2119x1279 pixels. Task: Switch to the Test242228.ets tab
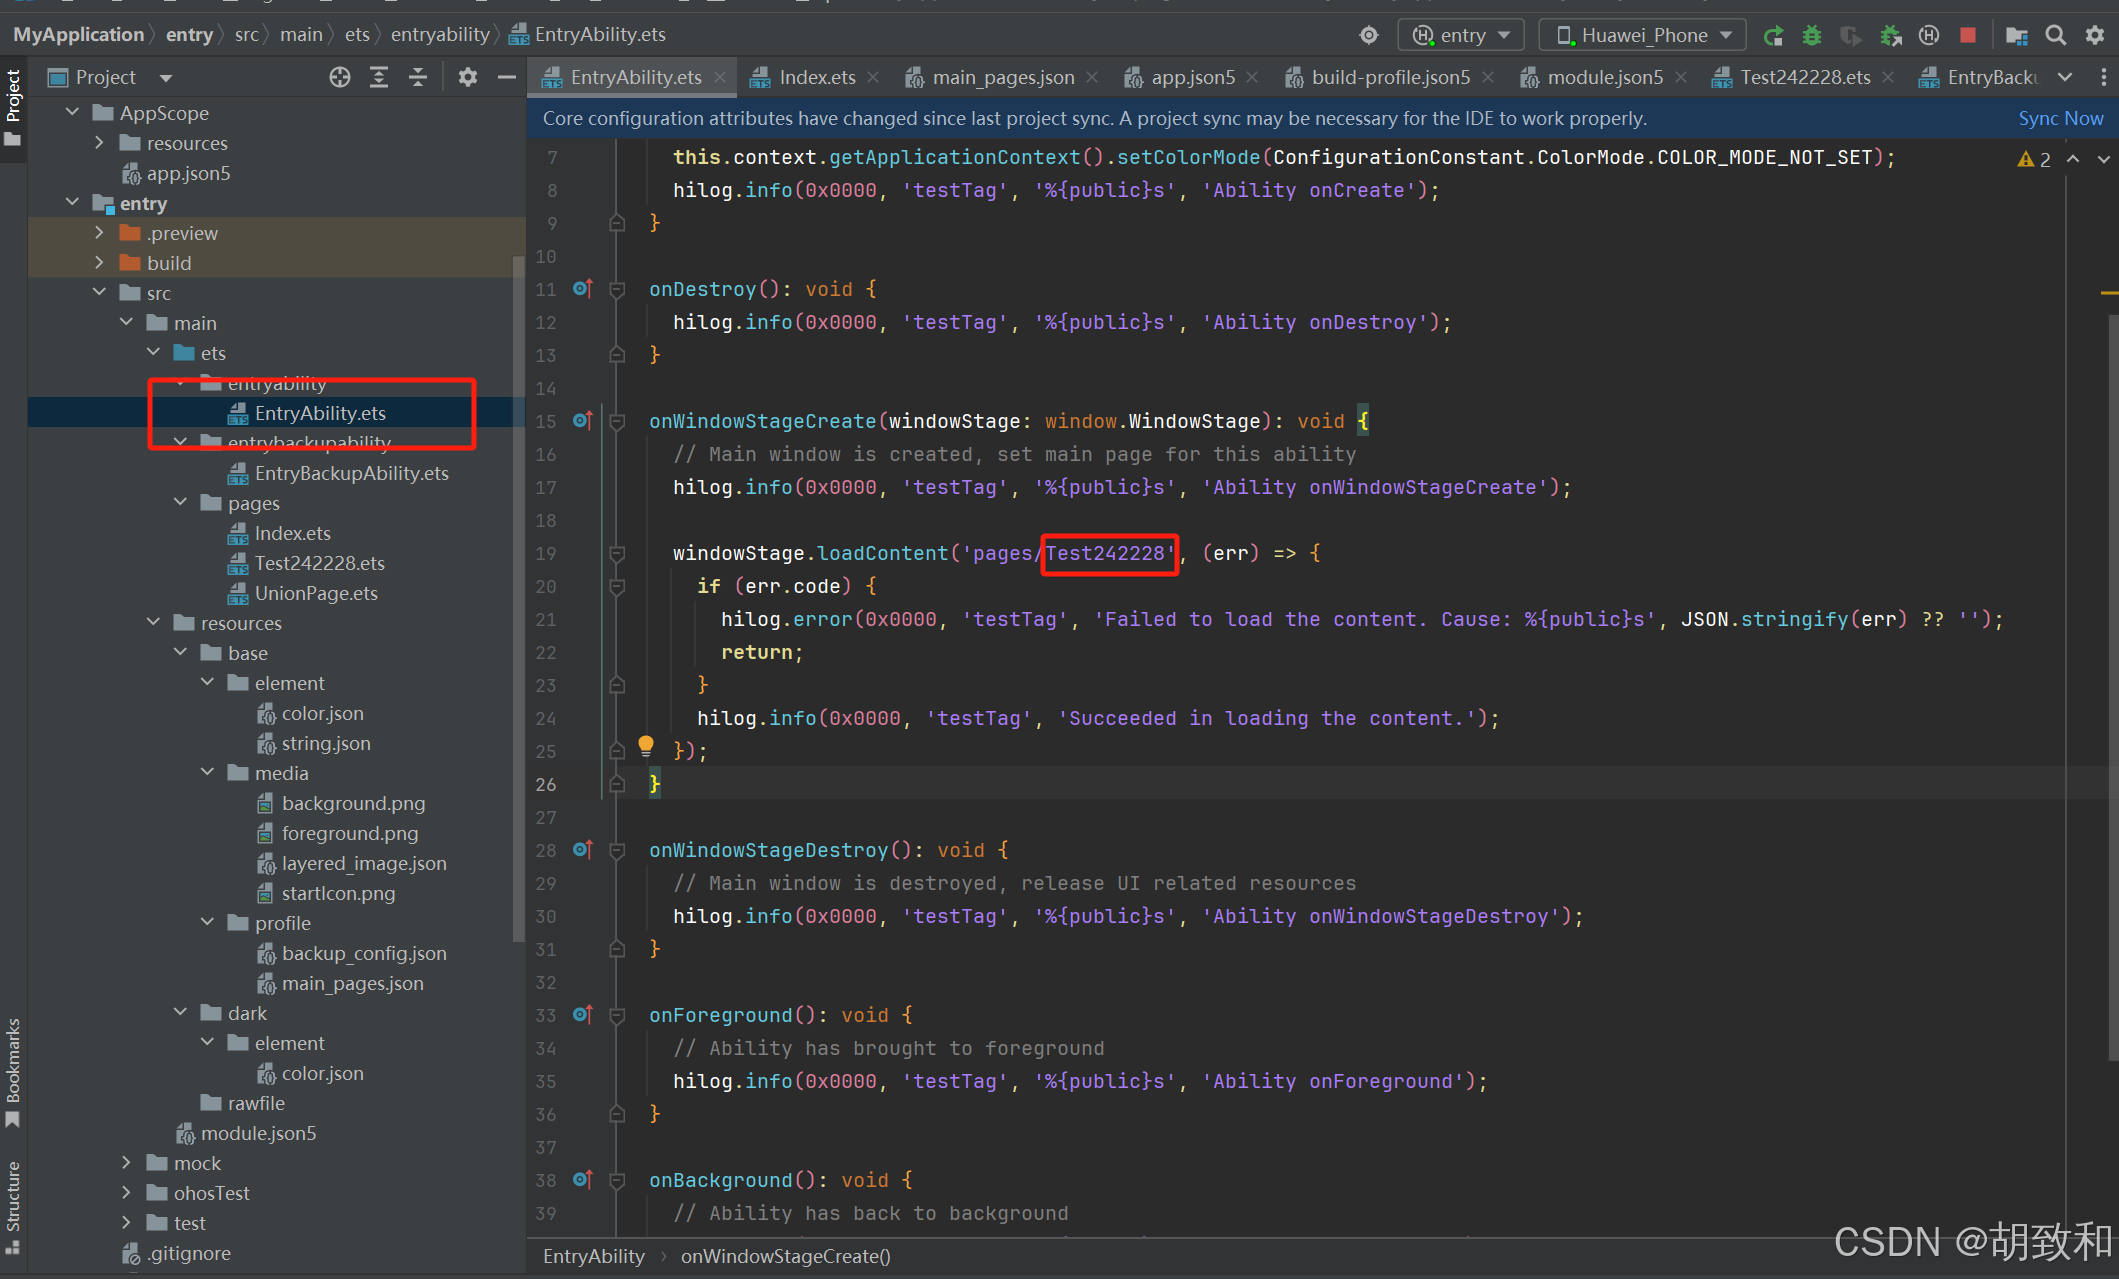coord(1804,77)
